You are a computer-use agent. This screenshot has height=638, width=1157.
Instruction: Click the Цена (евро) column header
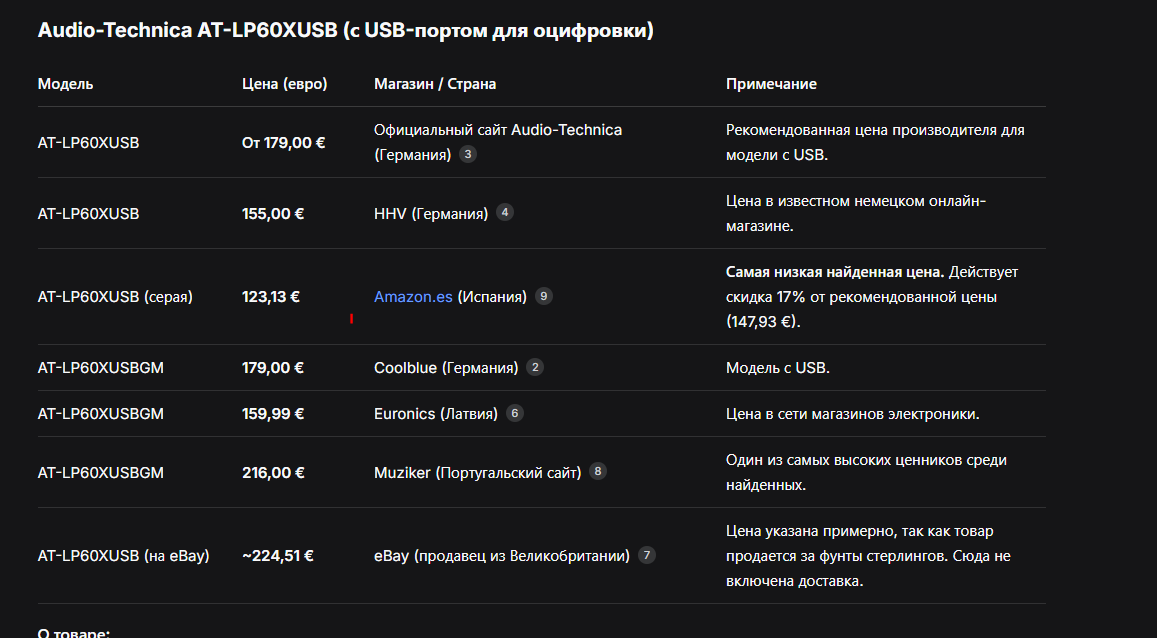point(284,84)
